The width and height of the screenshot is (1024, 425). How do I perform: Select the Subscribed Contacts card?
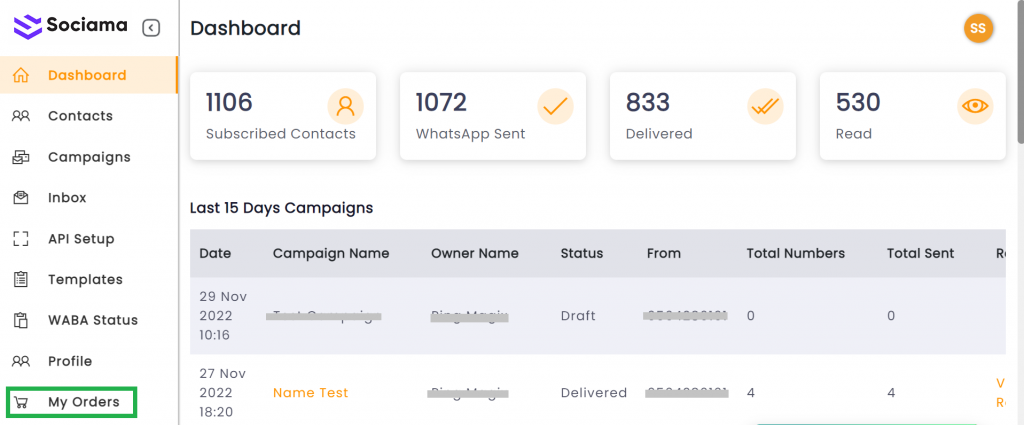283,116
